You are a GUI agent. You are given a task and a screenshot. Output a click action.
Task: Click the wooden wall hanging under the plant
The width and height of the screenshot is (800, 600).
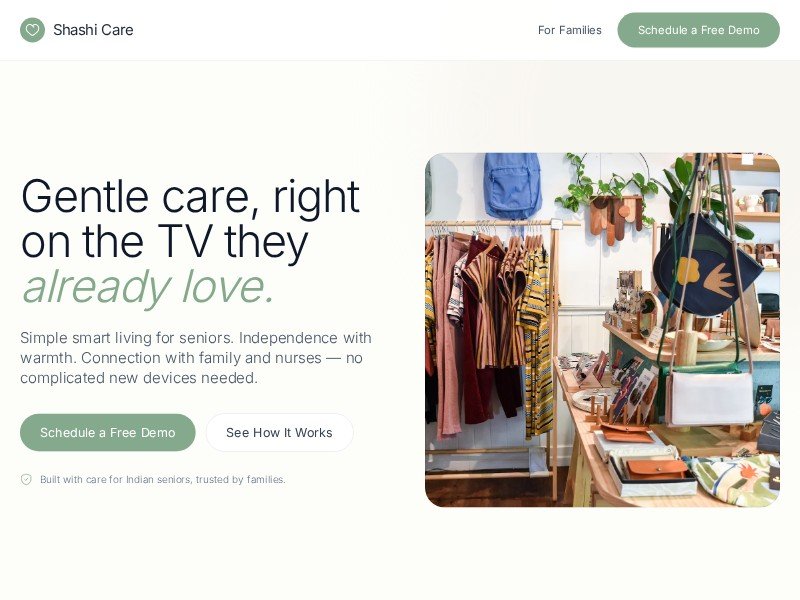tap(615, 219)
